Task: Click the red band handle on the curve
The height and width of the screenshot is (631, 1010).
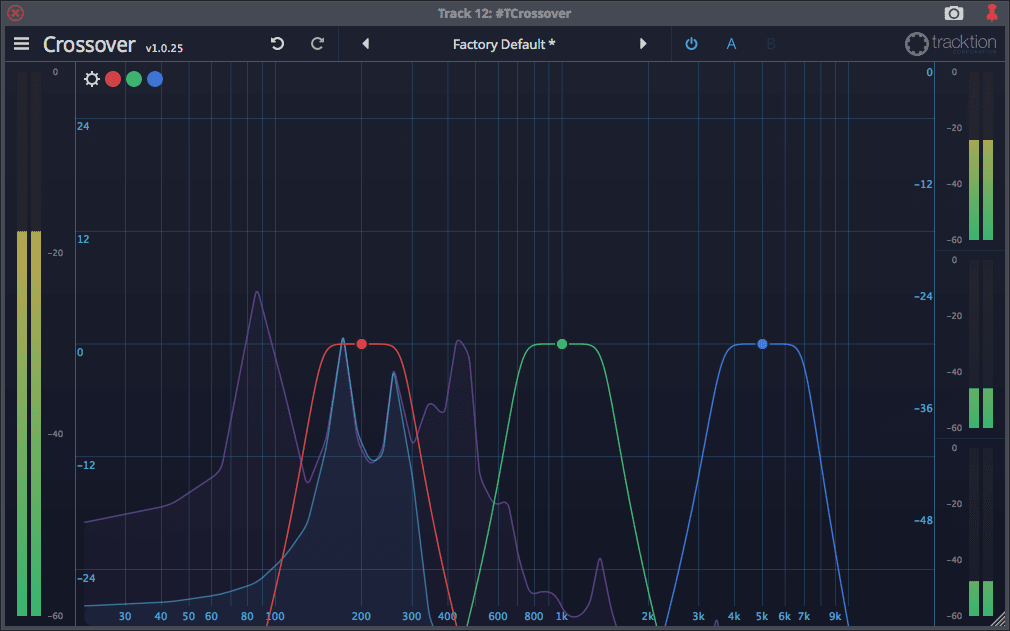Action: pyautogui.click(x=362, y=344)
